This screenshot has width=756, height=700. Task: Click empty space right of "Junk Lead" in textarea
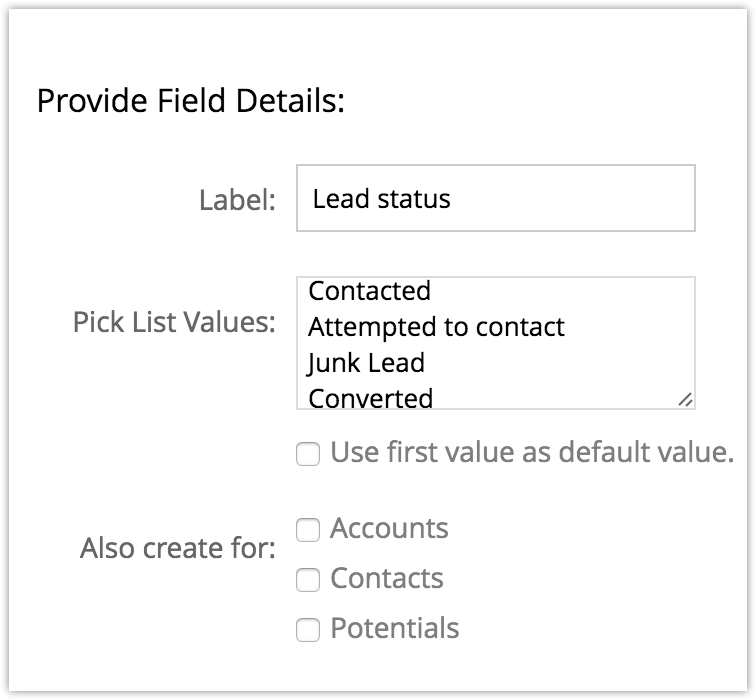560,363
